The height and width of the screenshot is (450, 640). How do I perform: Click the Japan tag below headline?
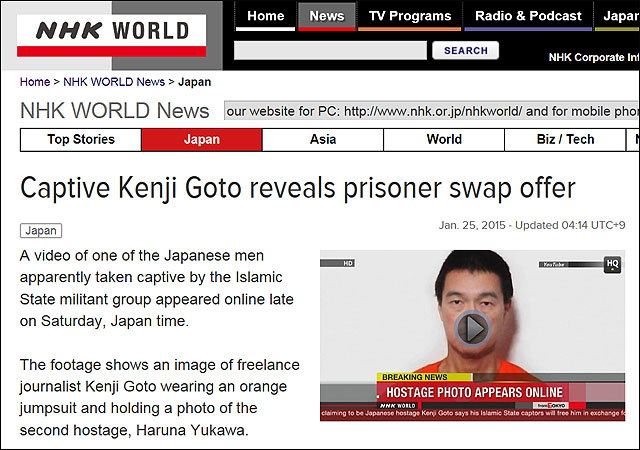coord(41,231)
